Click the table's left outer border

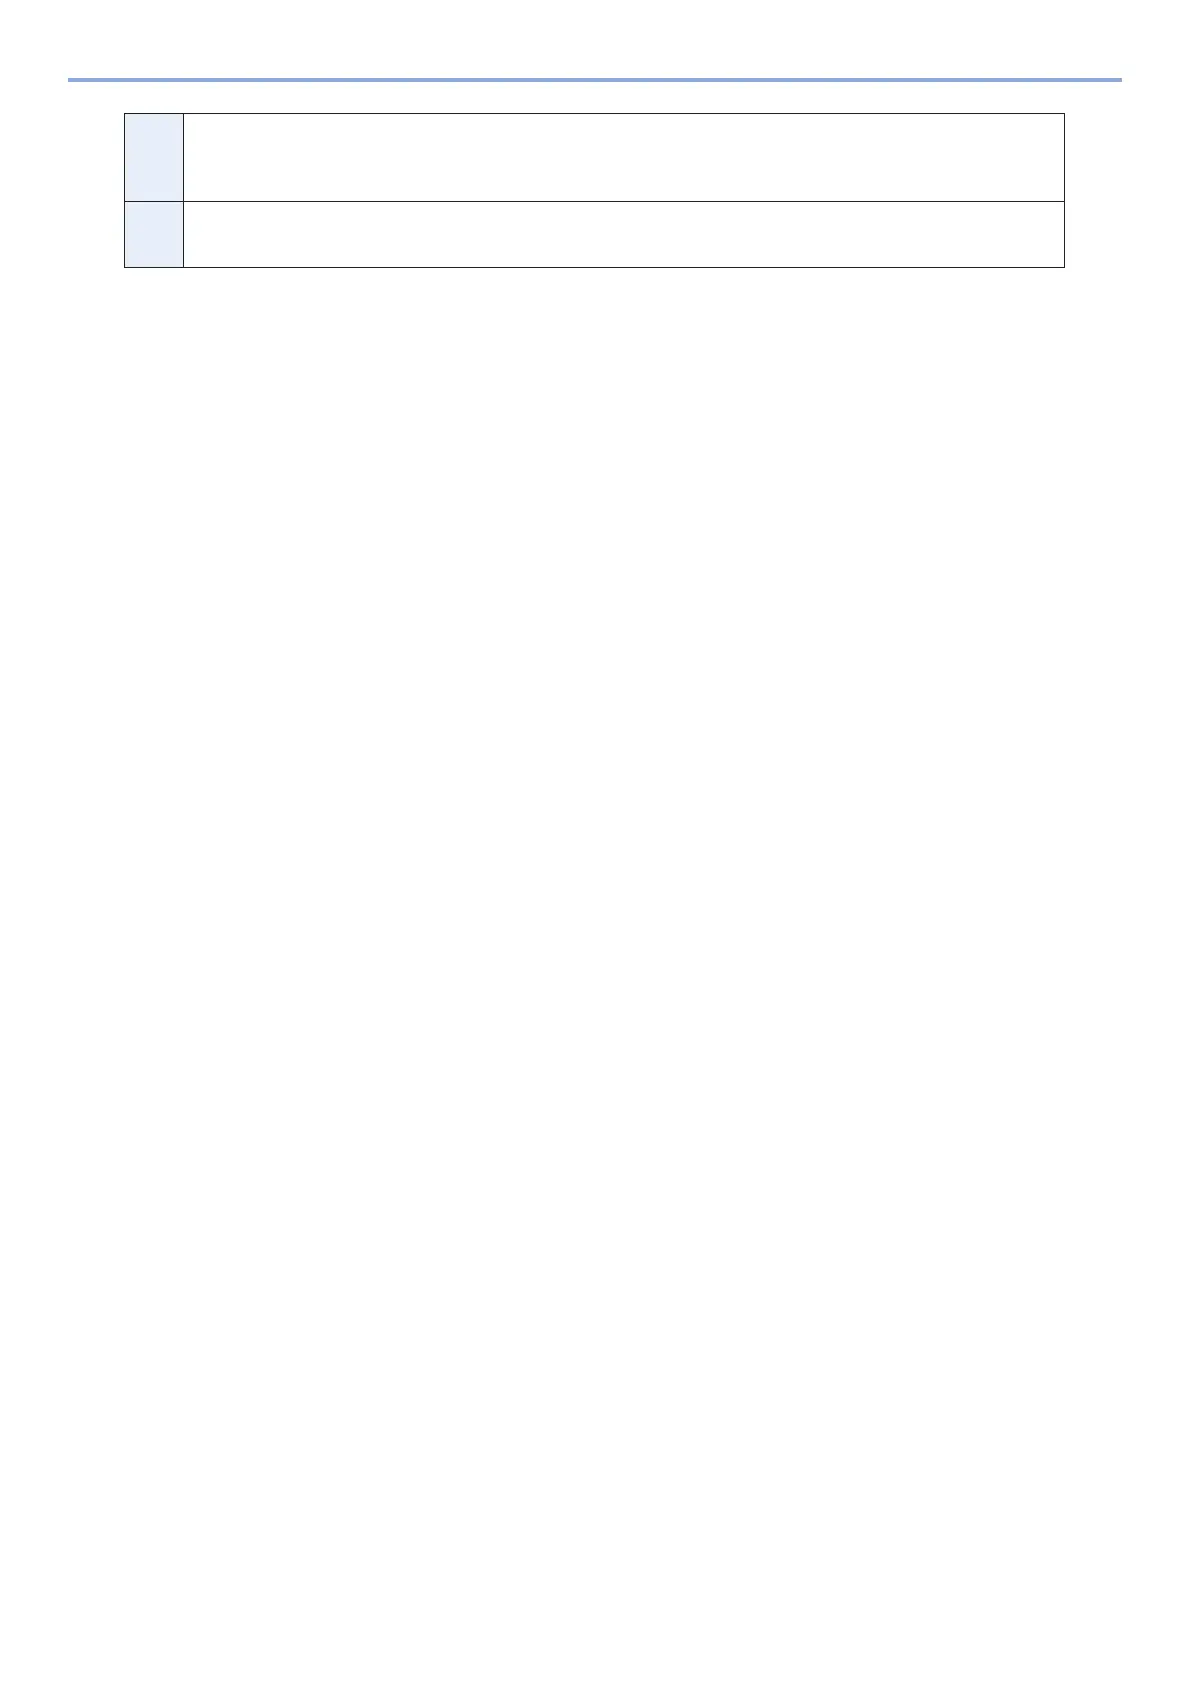[124, 190]
